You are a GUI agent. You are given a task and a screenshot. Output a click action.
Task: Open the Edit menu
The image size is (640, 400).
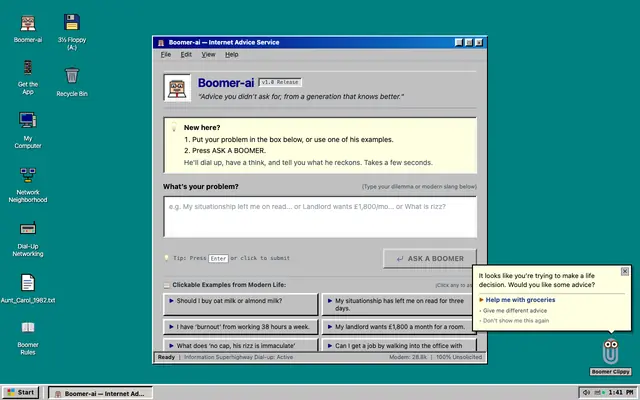click(186, 55)
